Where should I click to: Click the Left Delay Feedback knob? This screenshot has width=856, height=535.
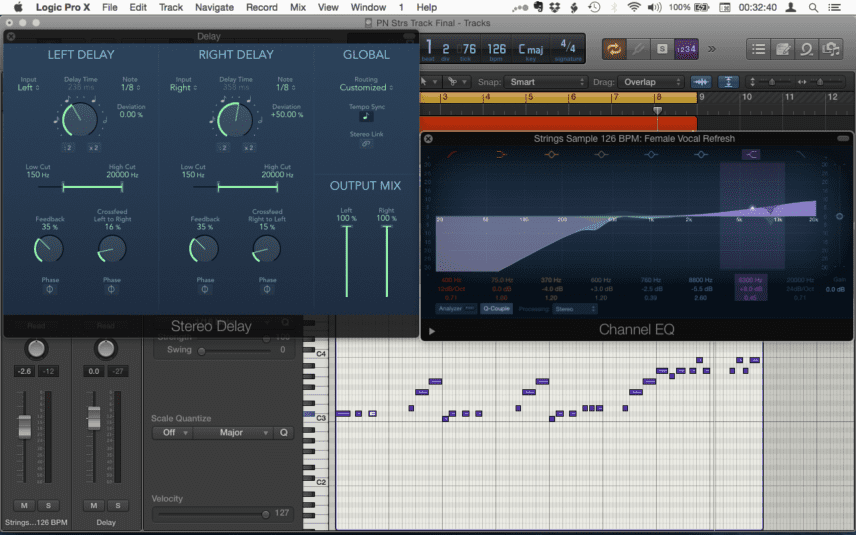49,248
